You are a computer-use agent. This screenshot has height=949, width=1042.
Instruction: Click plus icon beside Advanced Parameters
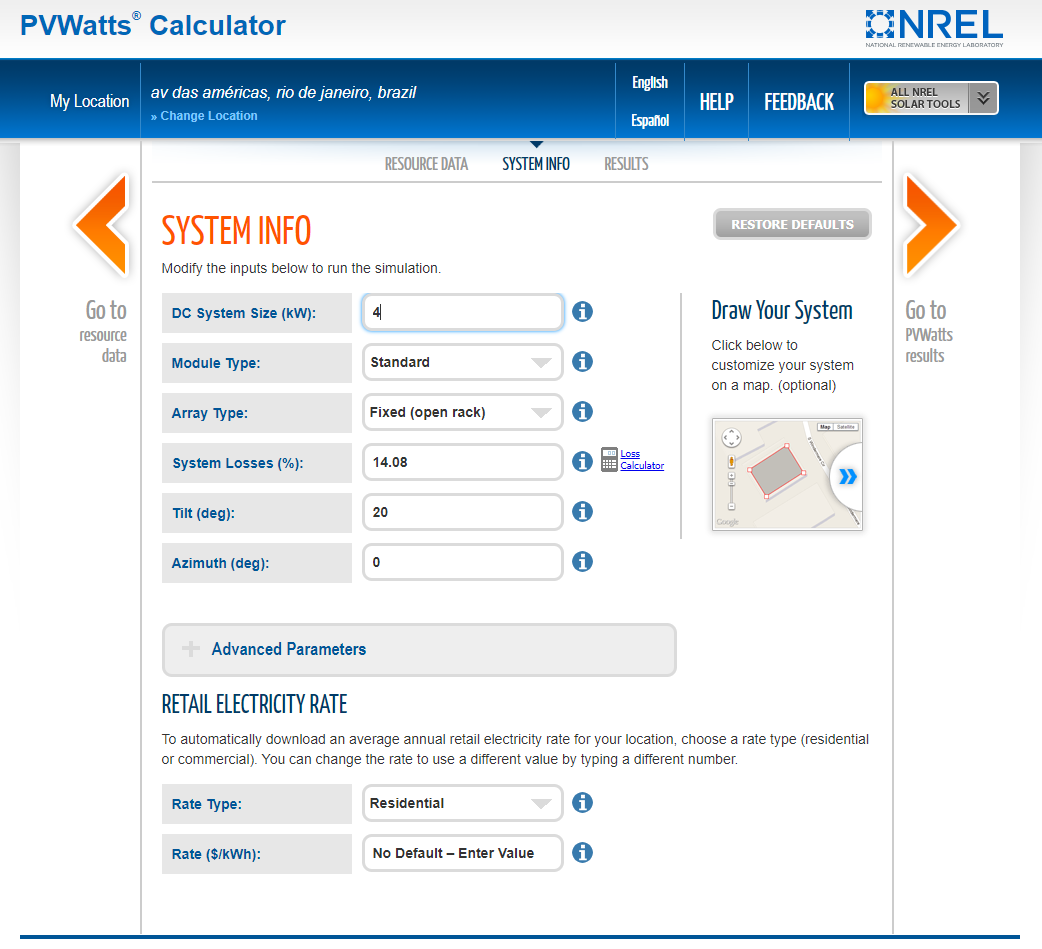[191, 649]
